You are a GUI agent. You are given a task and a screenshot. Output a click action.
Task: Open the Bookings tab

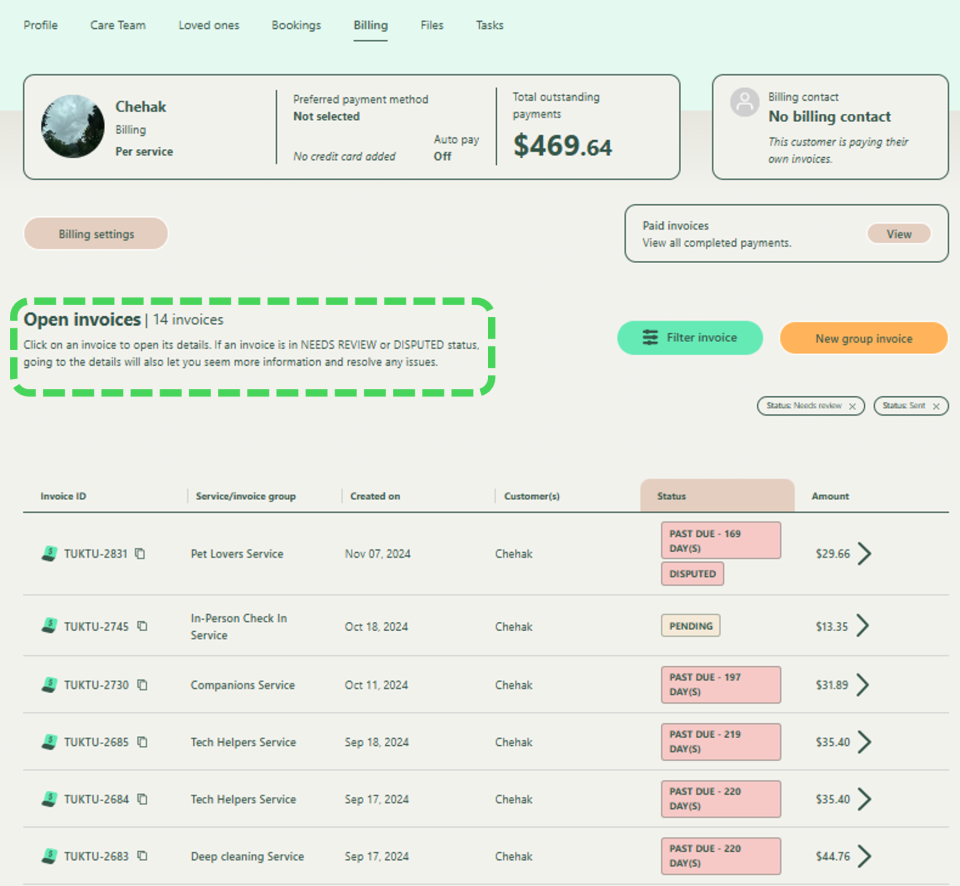coord(296,25)
